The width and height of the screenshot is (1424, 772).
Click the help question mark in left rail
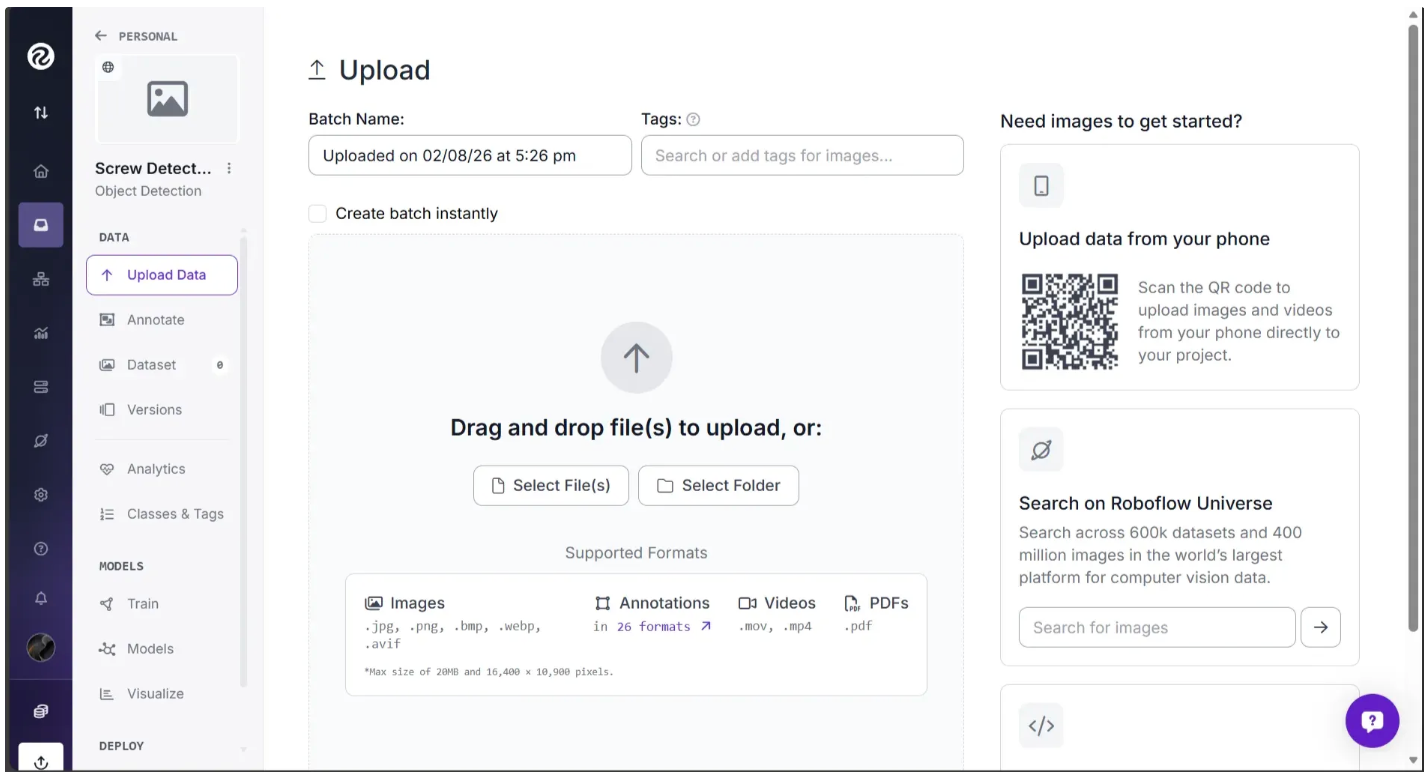[x=41, y=548]
